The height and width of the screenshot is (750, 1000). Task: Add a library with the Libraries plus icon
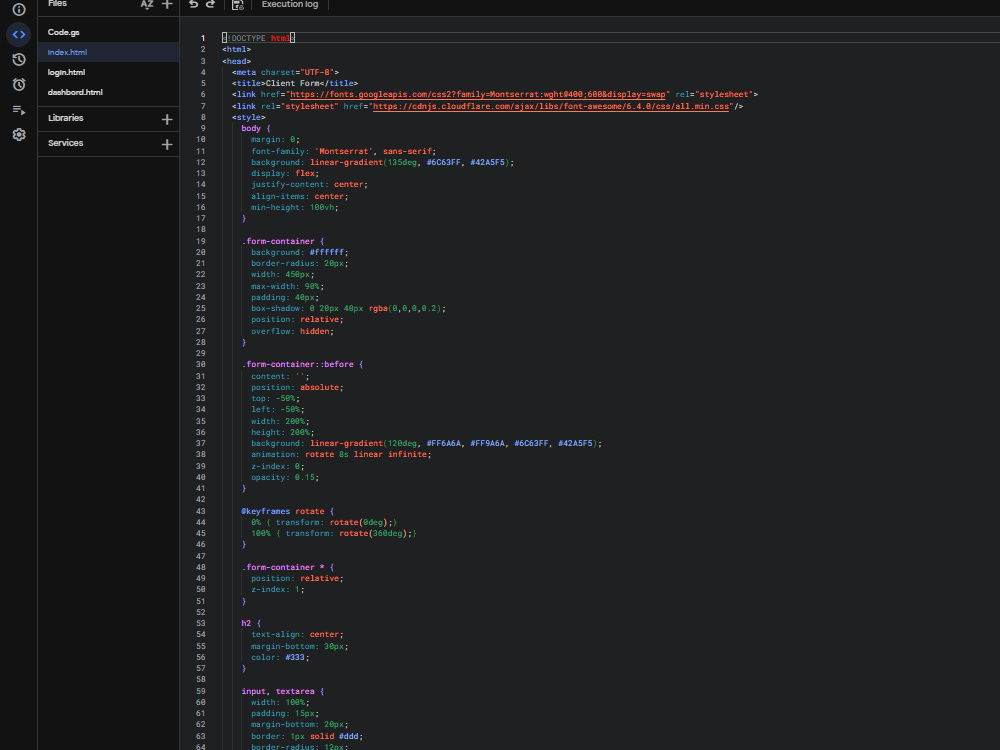pyautogui.click(x=167, y=119)
